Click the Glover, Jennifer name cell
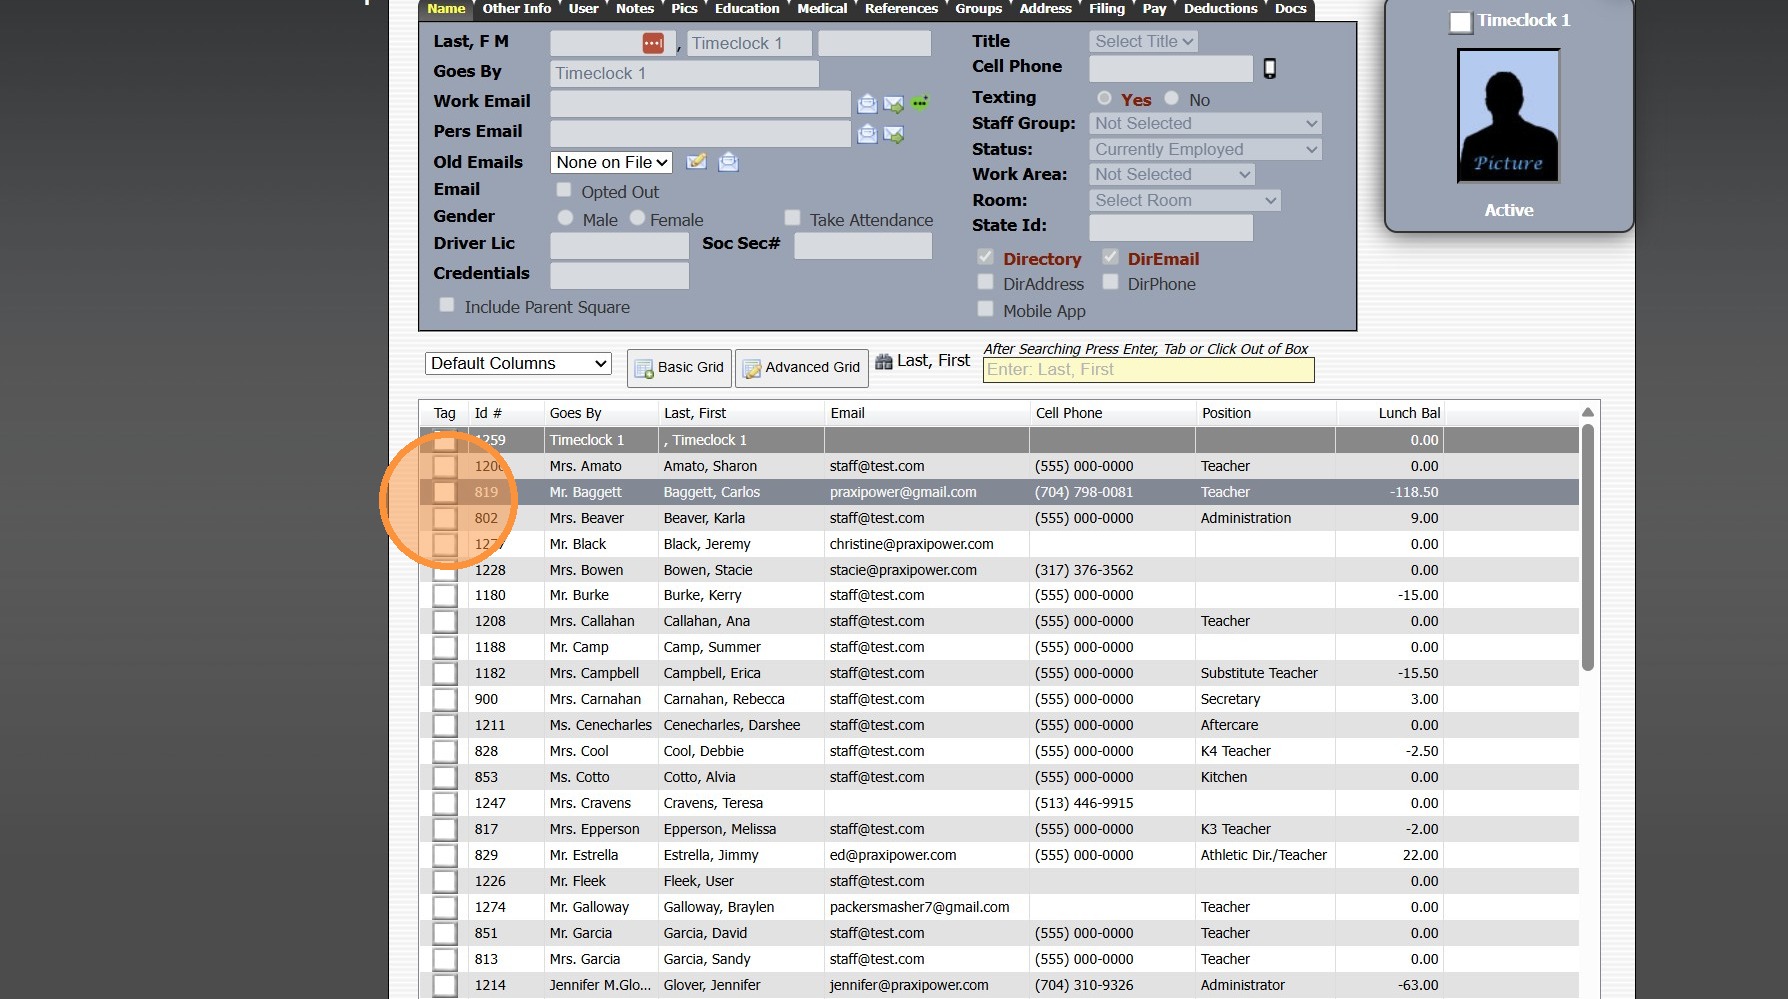Image resolution: width=1788 pixels, height=999 pixels. pos(712,986)
